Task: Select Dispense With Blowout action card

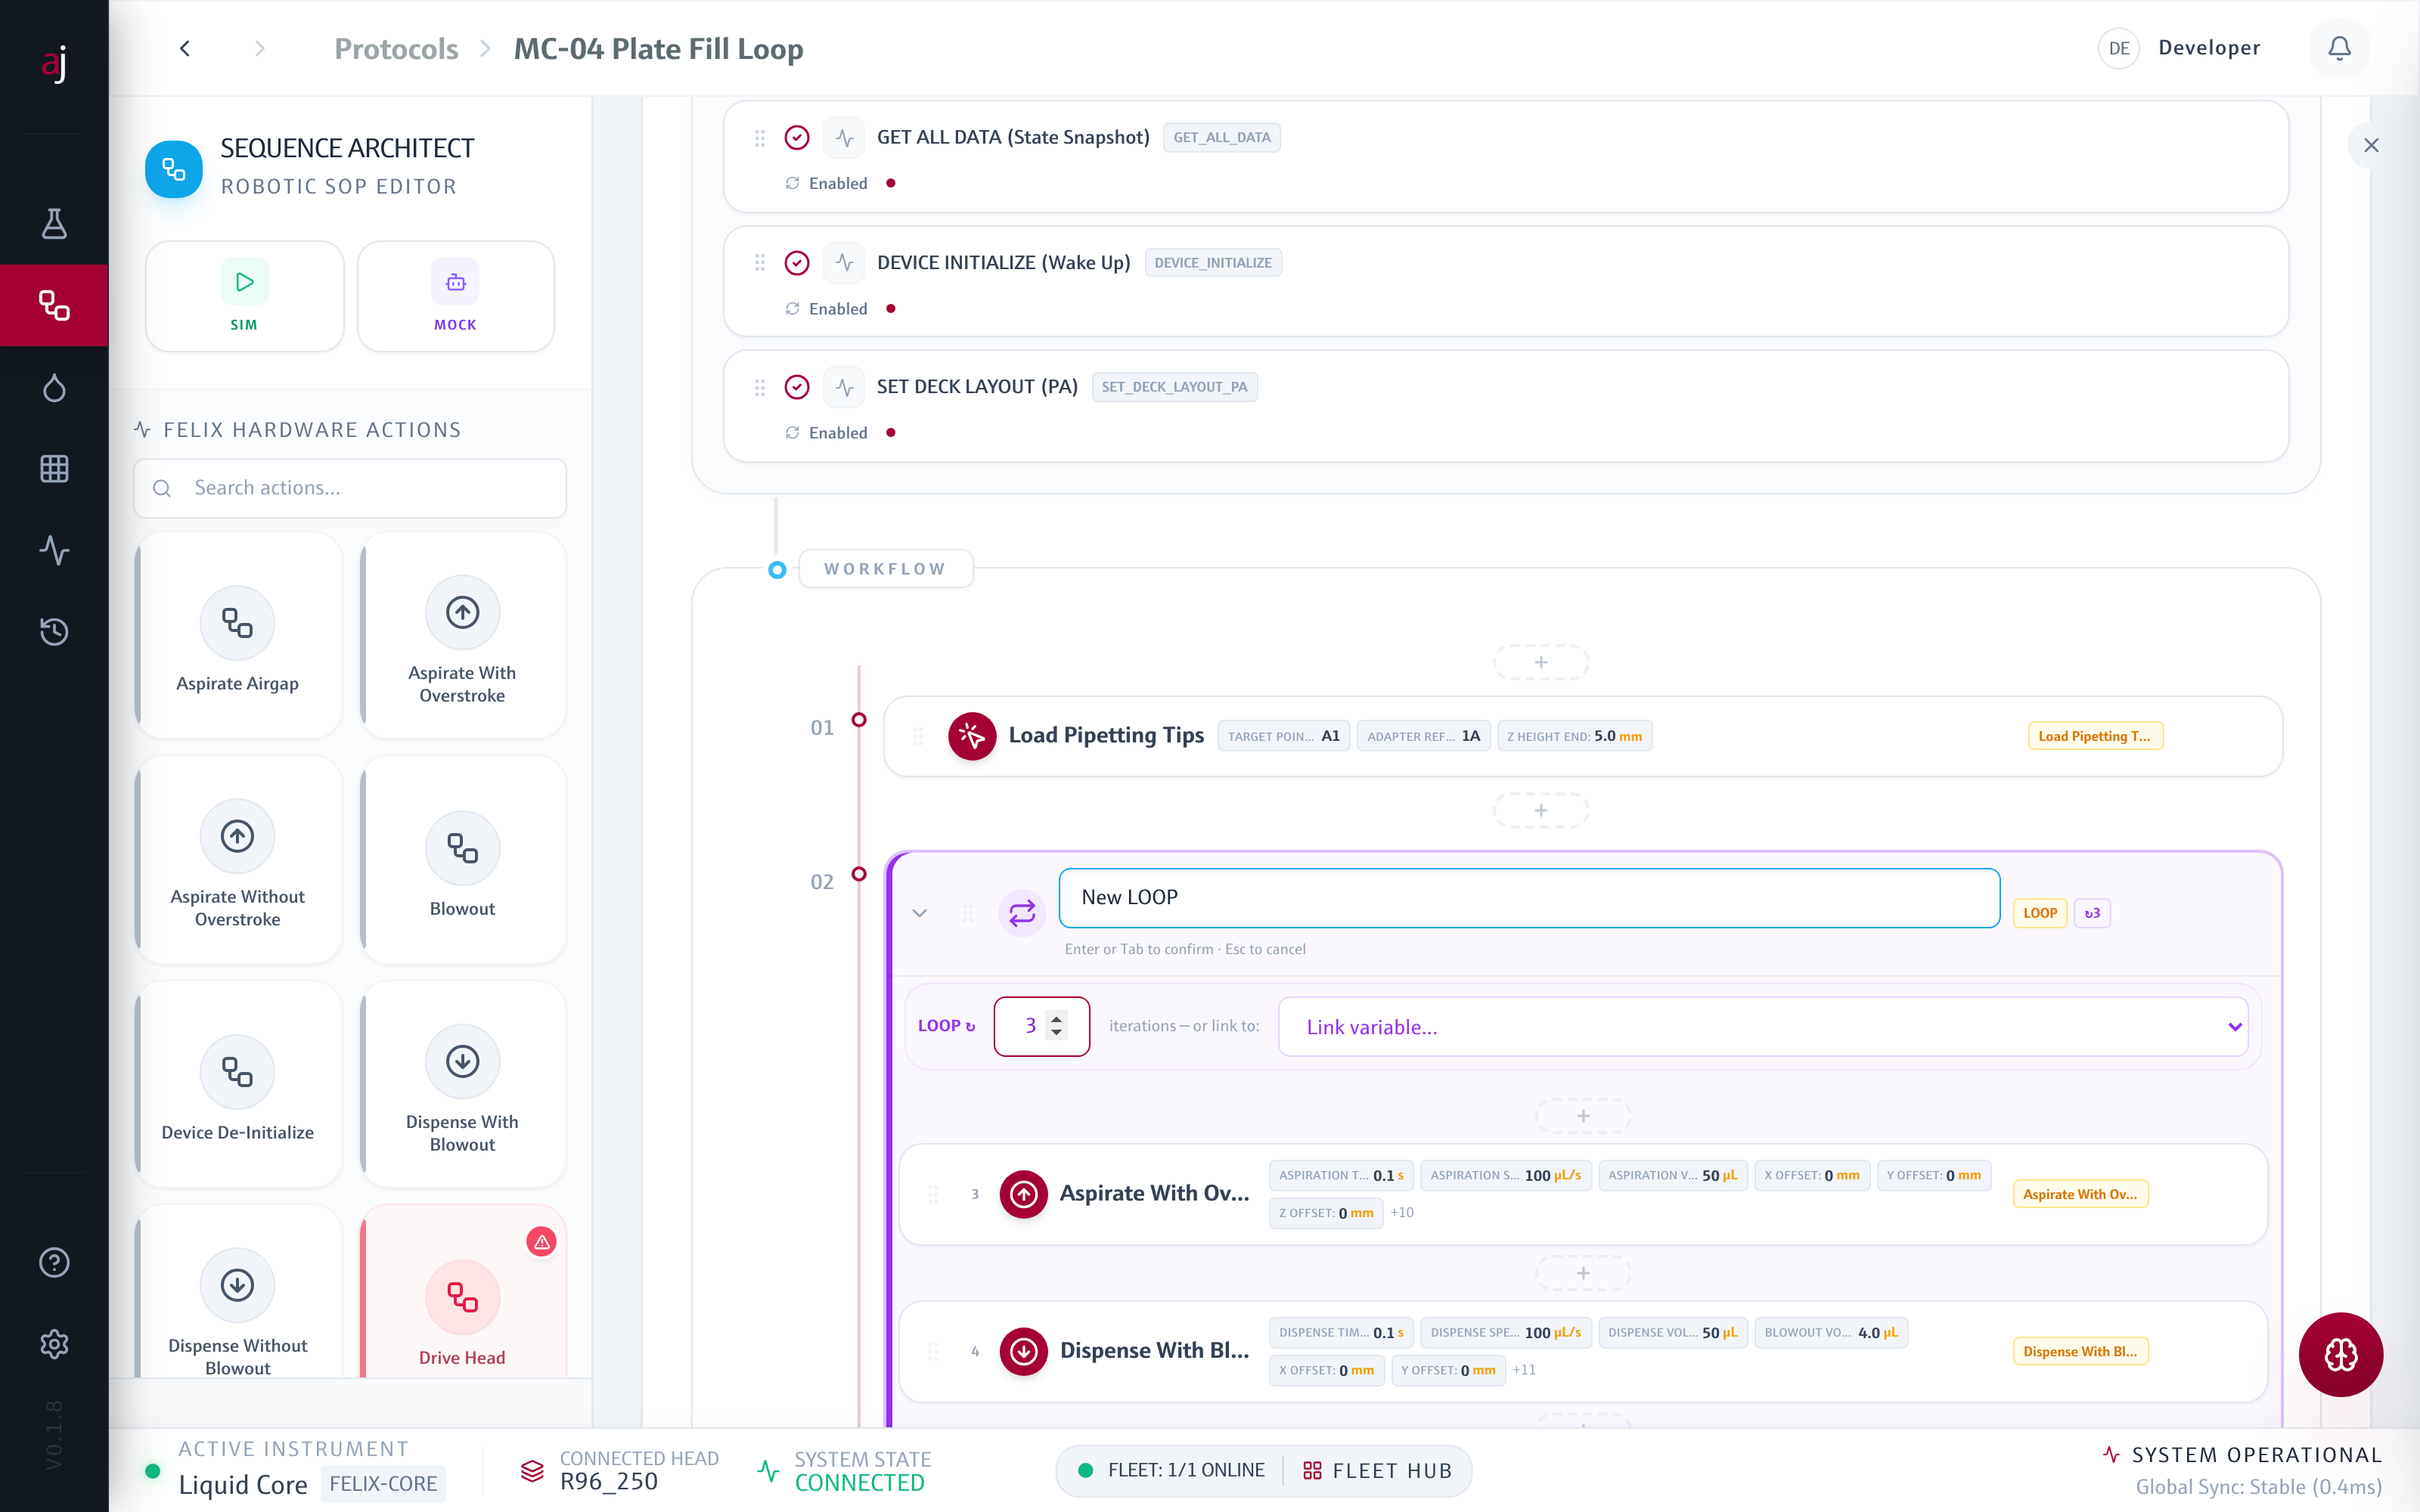Action: [462, 1085]
